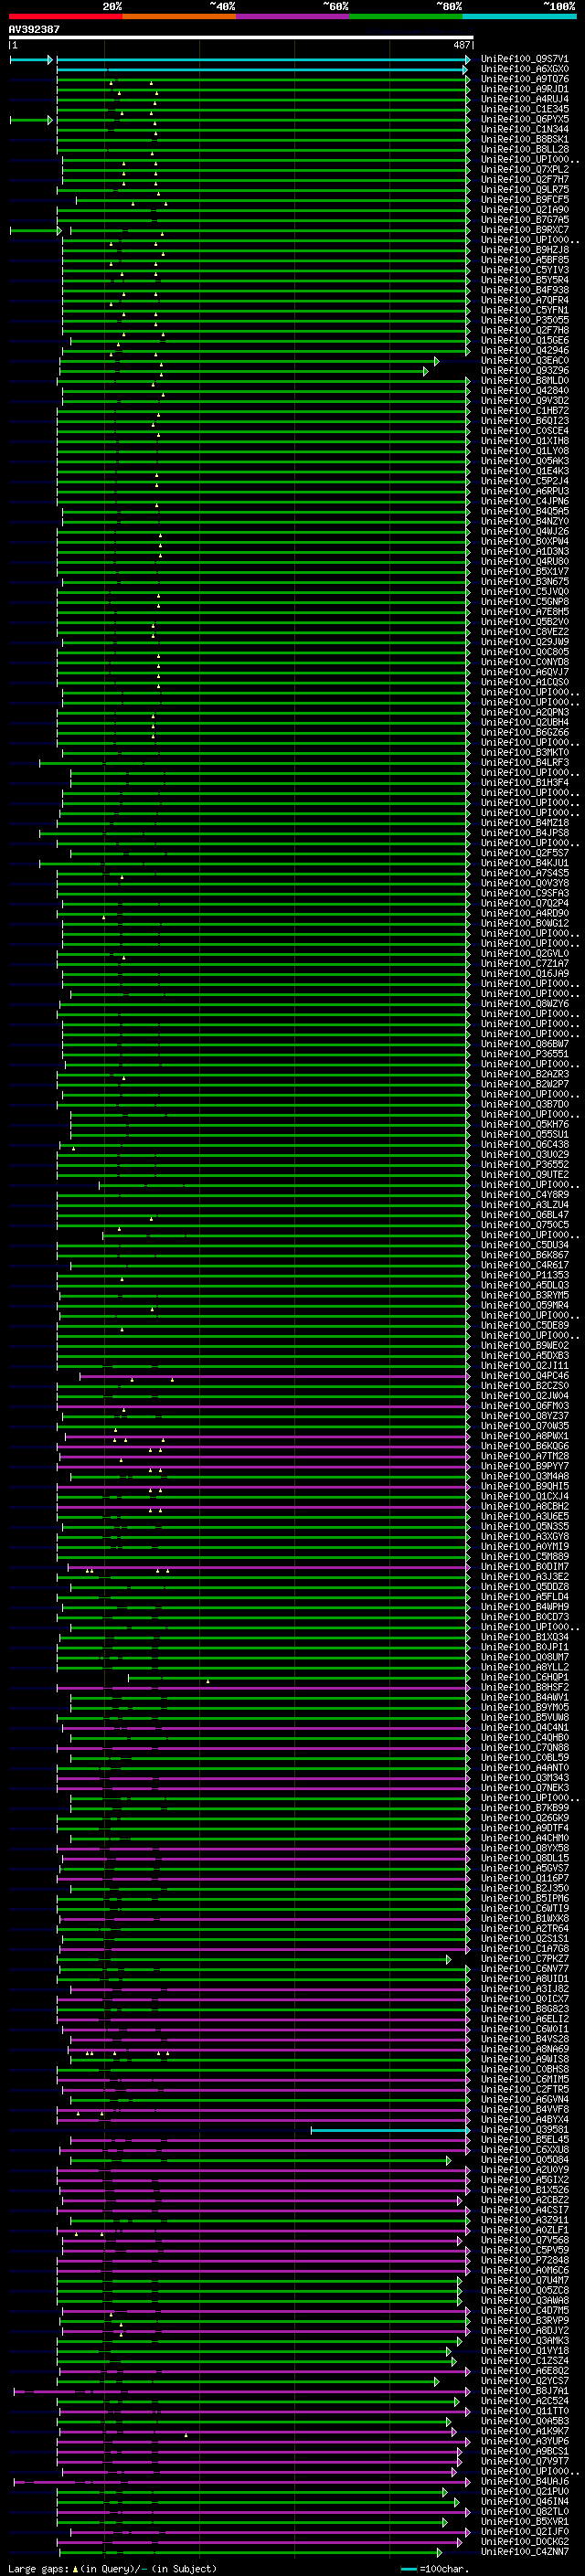This screenshot has height=2576, width=585.
Task: Select the UniRef100_Q59MR4 label
Action: (525, 1306)
